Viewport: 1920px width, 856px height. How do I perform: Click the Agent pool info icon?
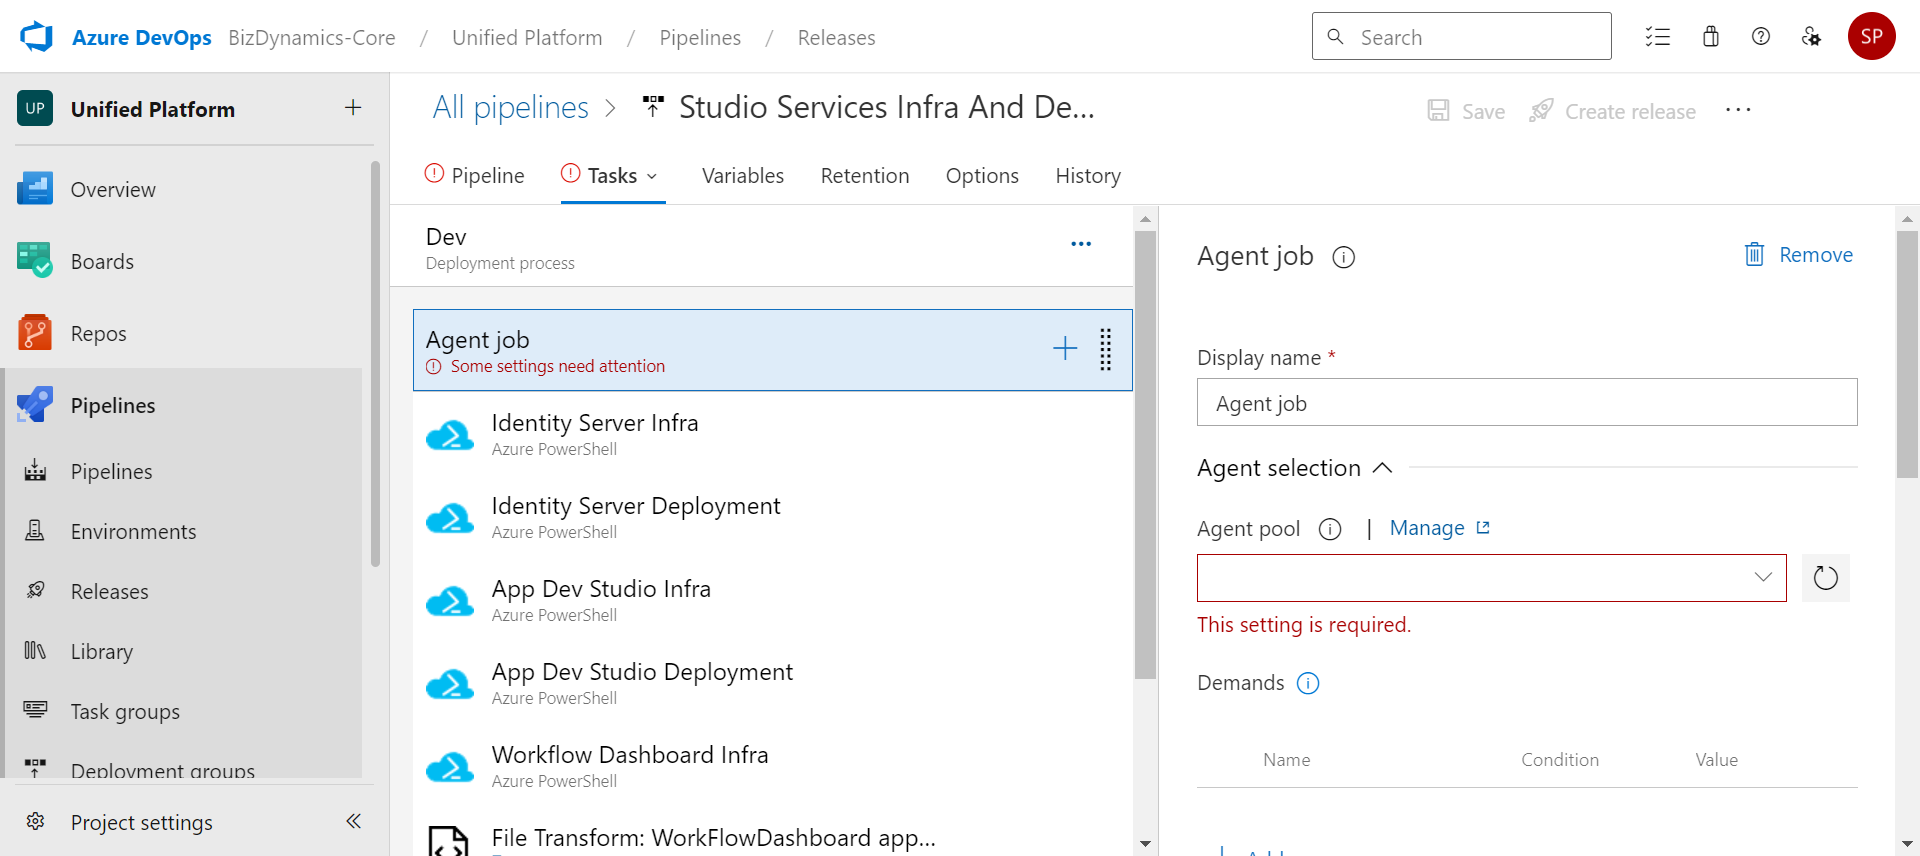tap(1330, 529)
